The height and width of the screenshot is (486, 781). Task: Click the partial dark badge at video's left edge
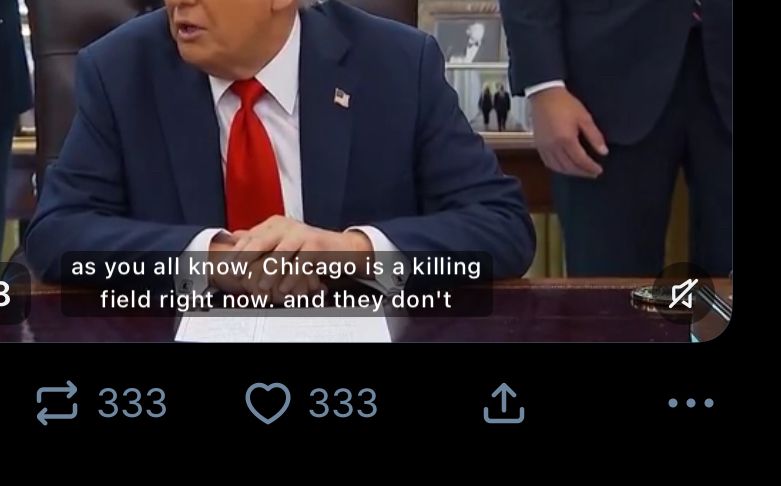coord(13,294)
